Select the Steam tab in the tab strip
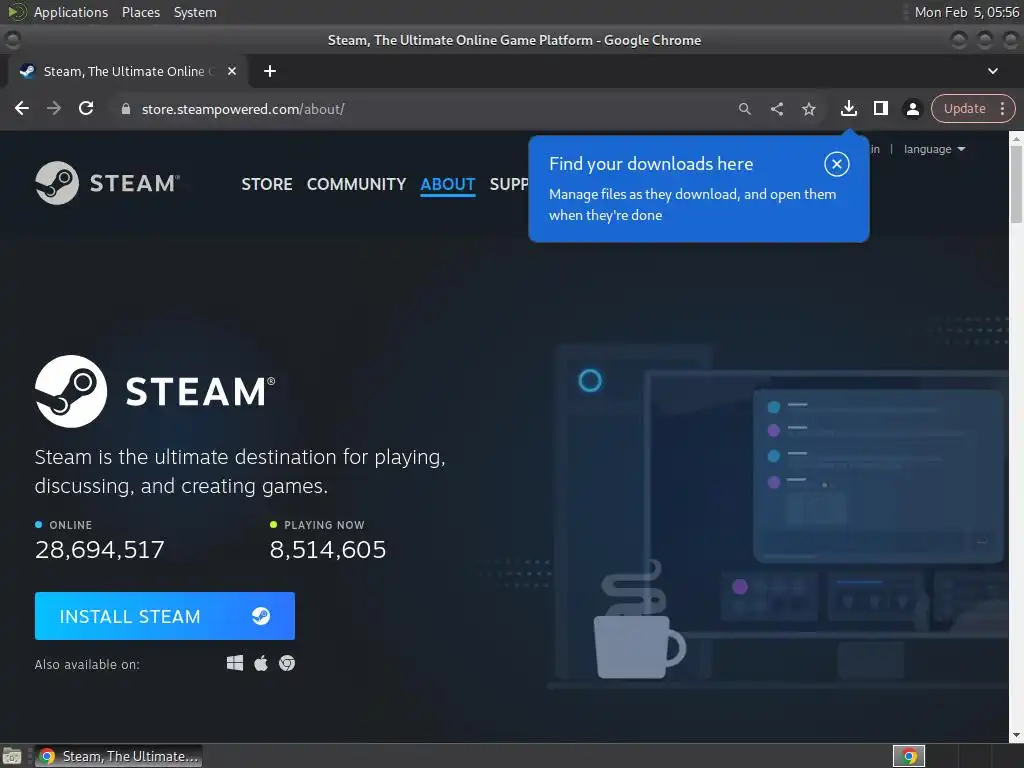 pos(128,71)
